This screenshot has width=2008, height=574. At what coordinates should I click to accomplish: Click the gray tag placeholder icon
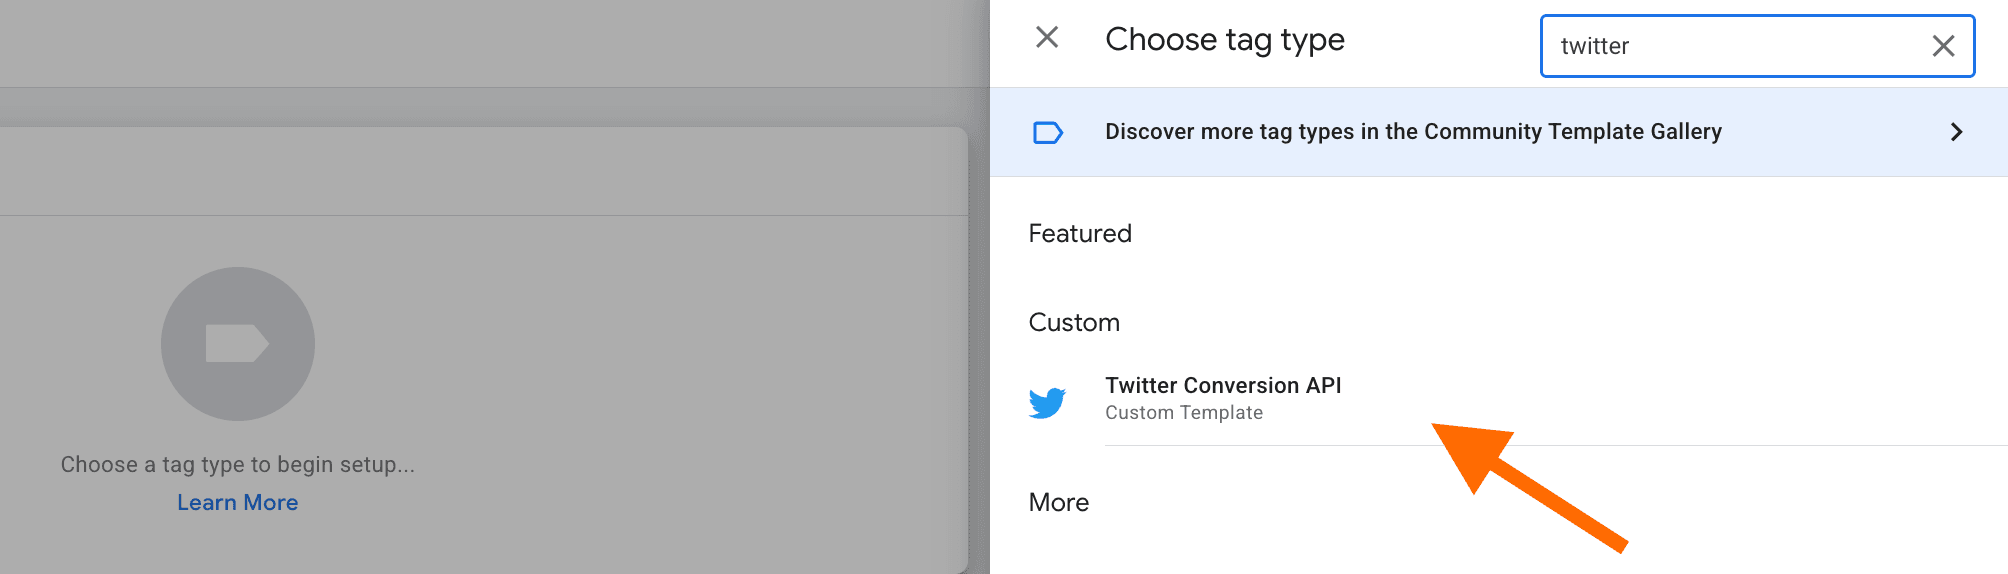[x=238, y=344]
